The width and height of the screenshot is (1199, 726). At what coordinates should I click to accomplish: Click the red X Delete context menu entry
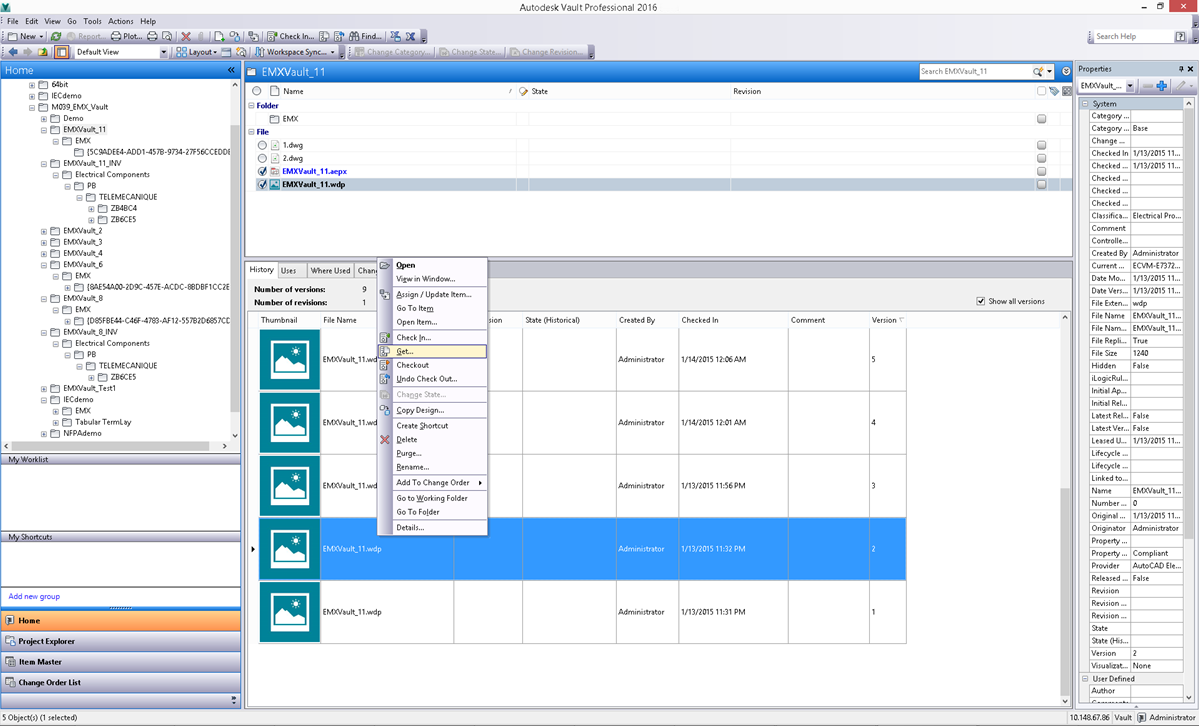click(432, 440)
